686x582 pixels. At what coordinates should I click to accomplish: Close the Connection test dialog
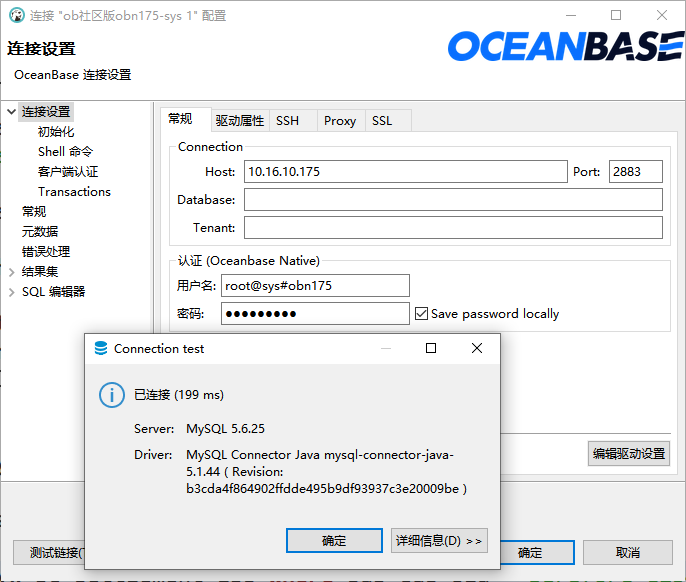pyautogui.click(x=477, y=348)
